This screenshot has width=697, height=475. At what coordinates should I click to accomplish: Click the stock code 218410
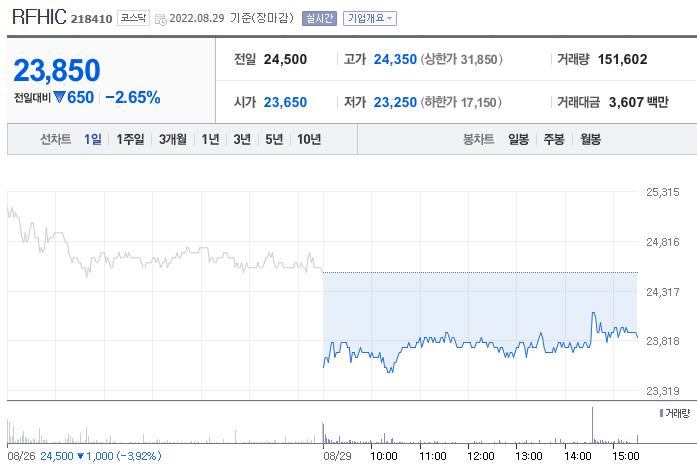coord(92,19)
